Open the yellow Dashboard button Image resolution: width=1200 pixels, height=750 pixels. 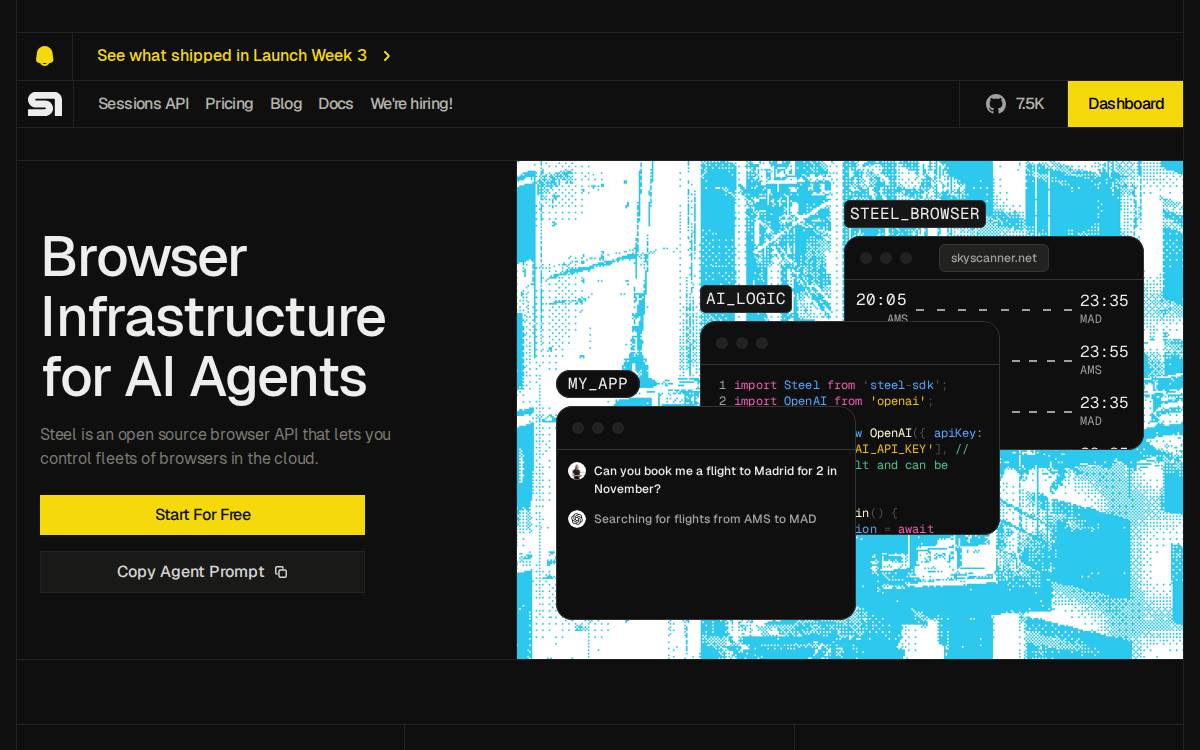[1125, 104]
